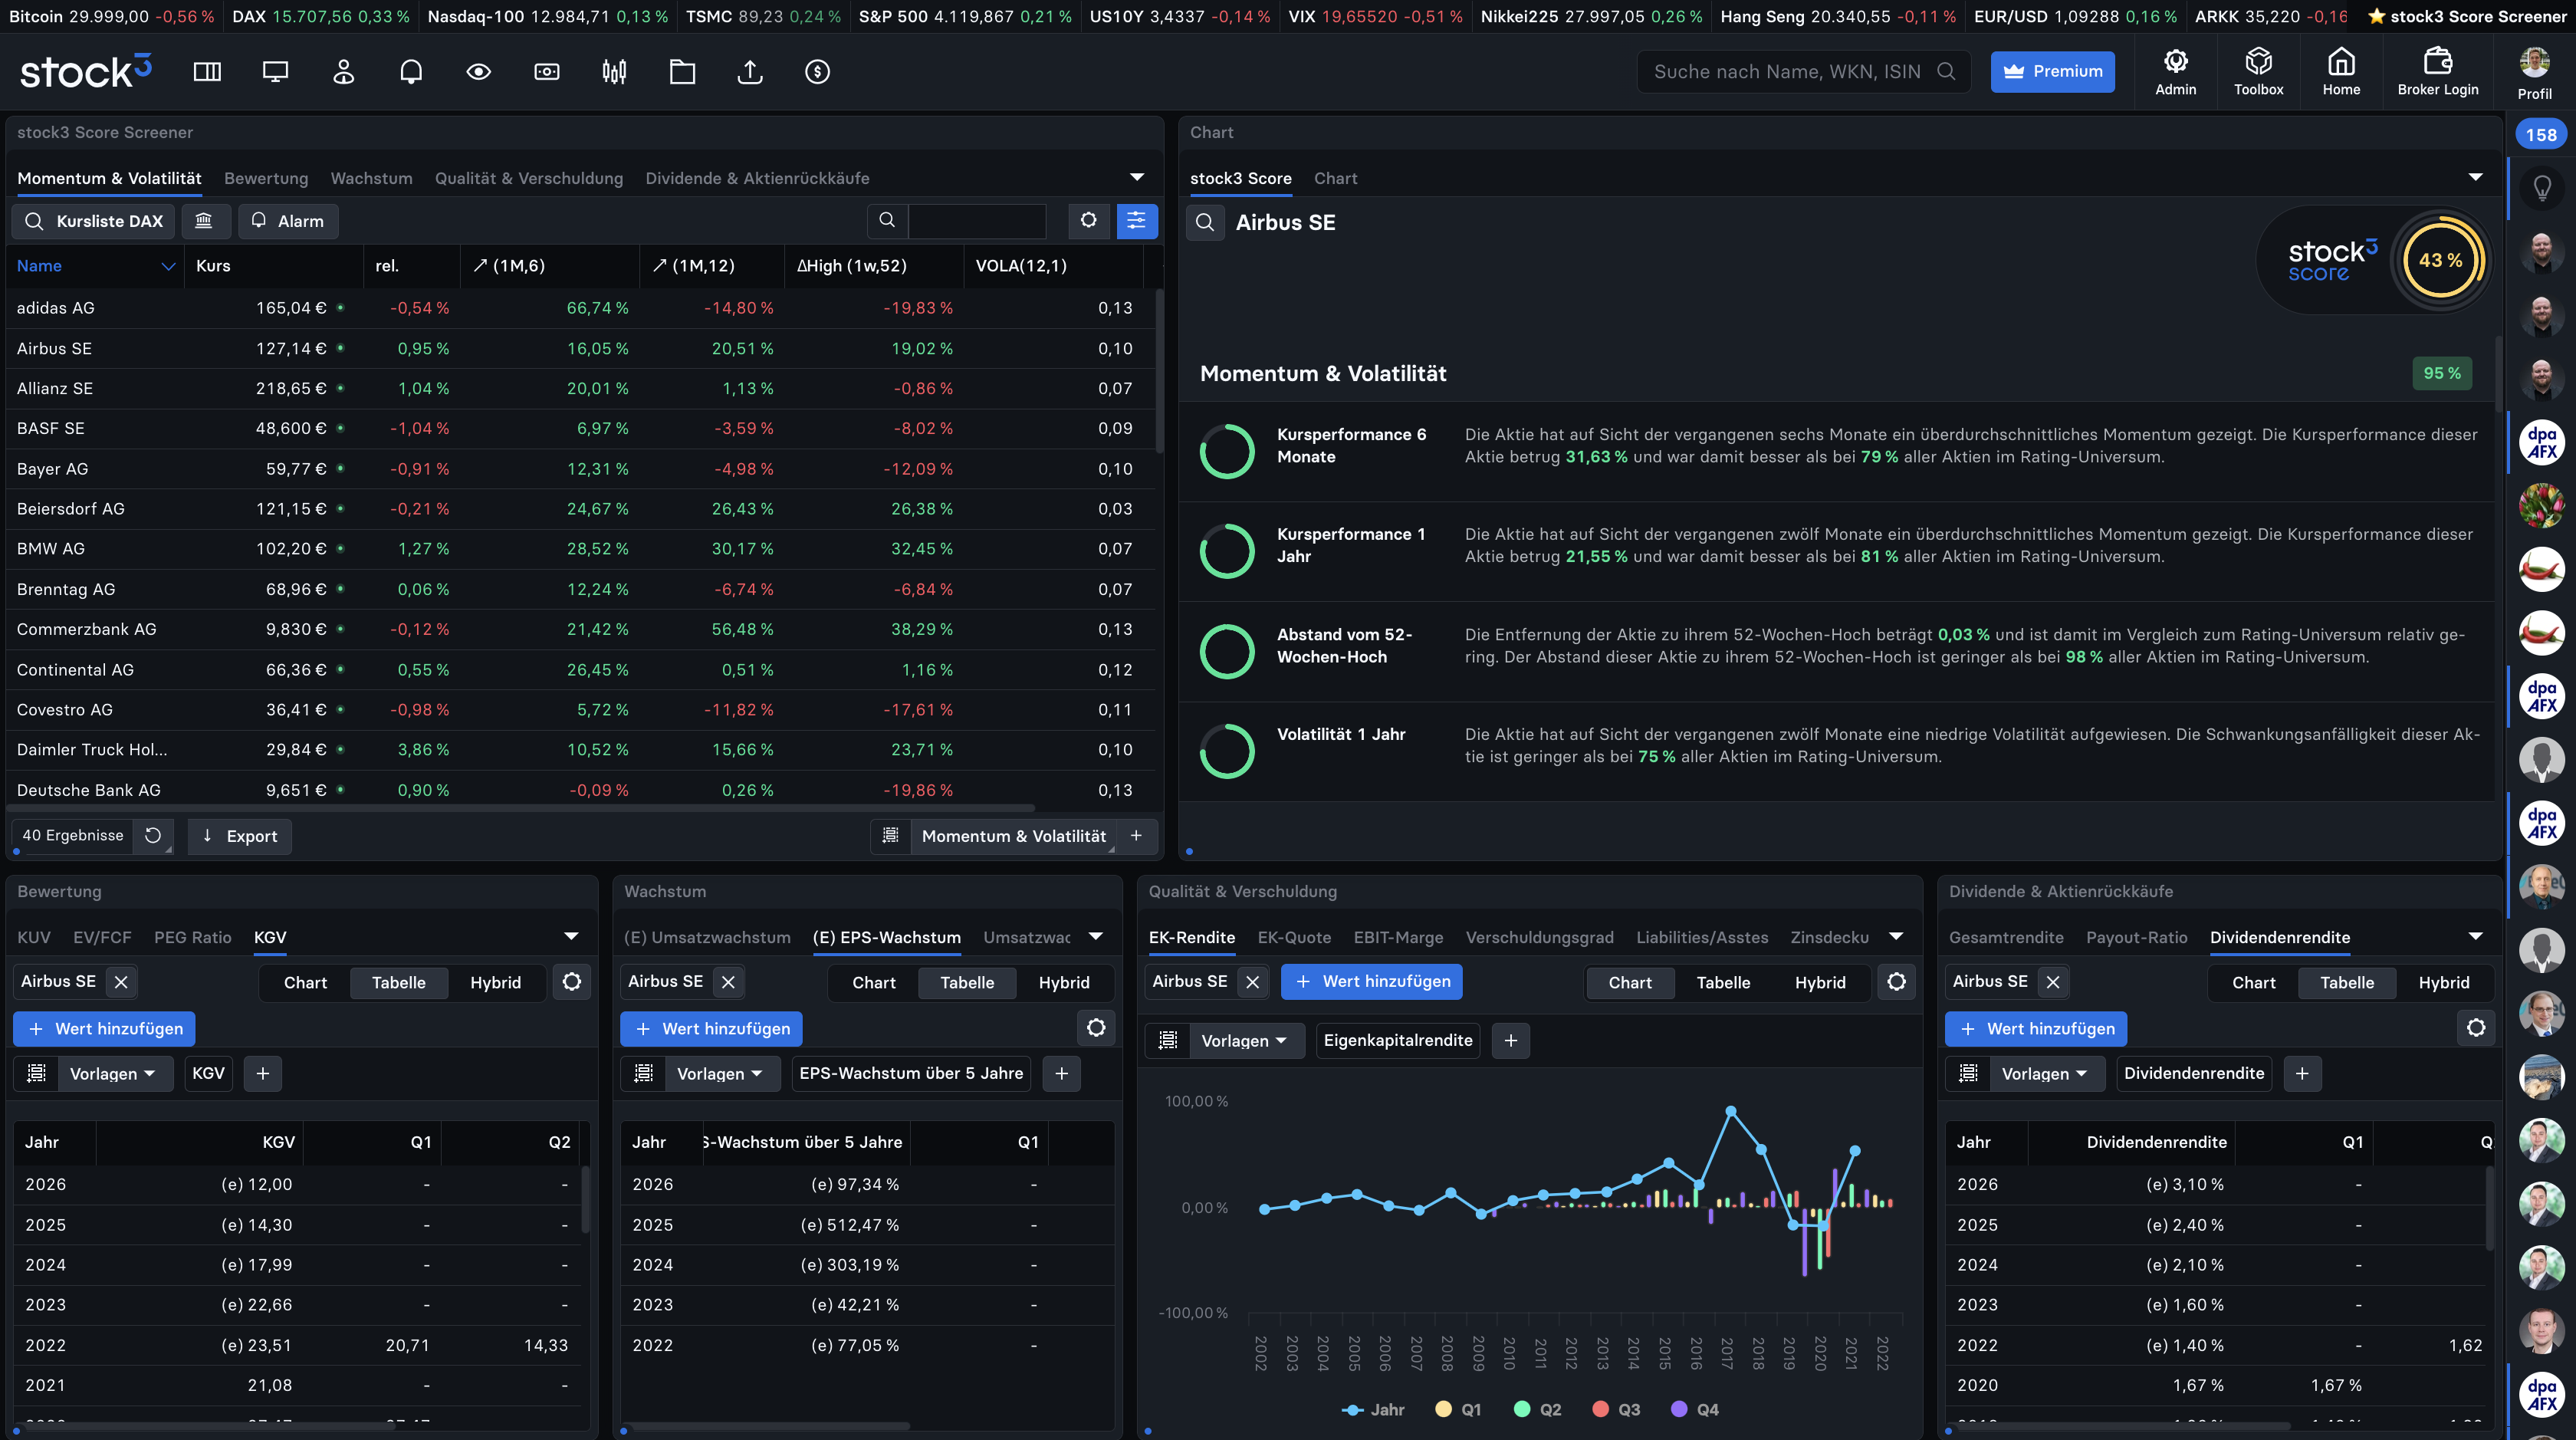This screenshot has height=1440, width=2576.
Task: Refresh the 40 Ergebnisse results
Action: click(x=153, y=836)
